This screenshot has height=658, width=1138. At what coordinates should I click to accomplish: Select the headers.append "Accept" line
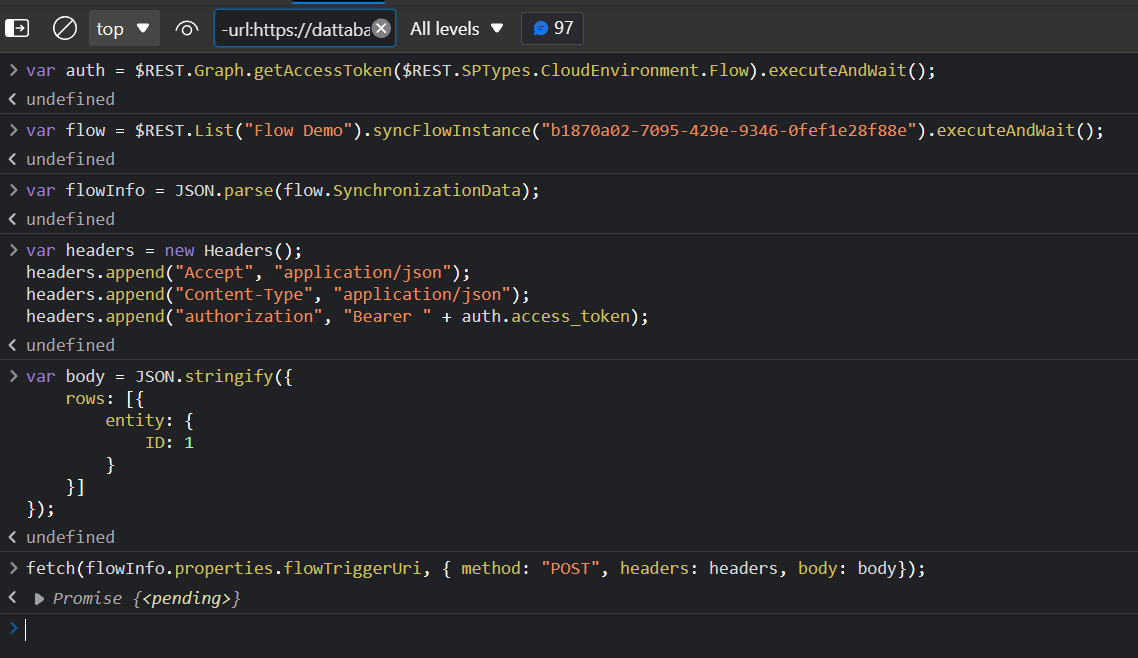pyautogui.click(x=248, y=272)
